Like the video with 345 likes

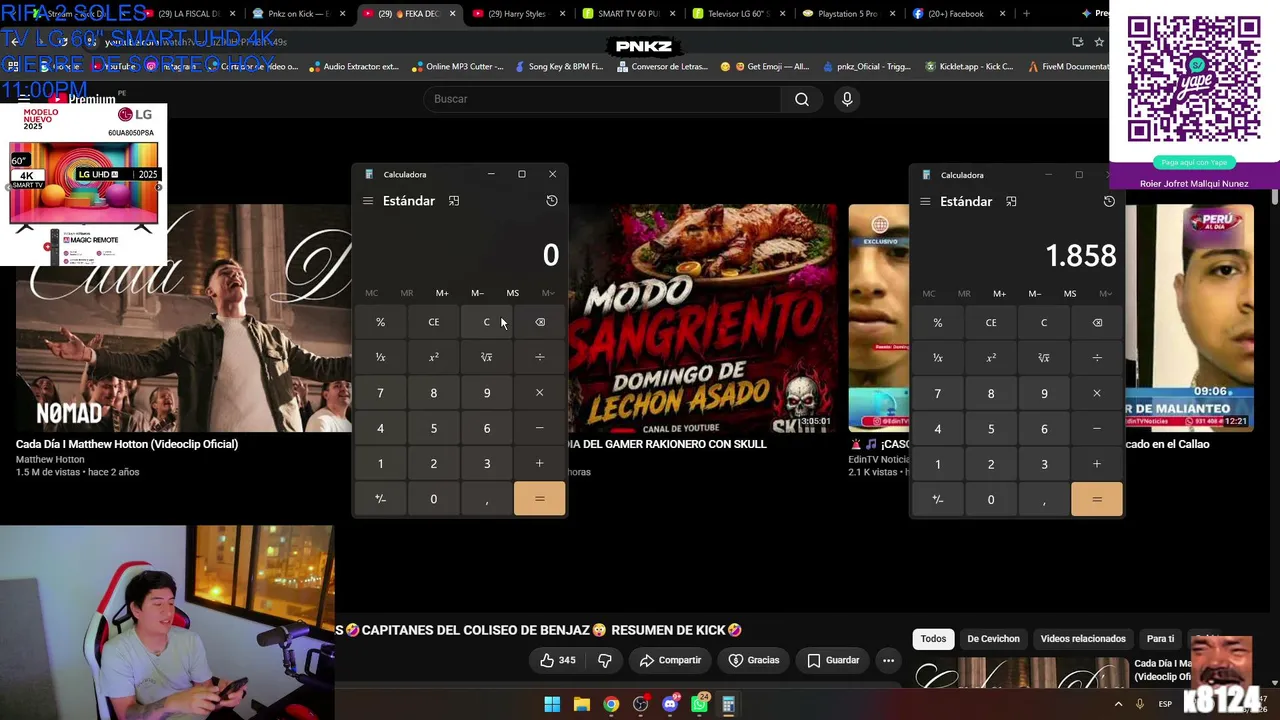point(557,660)
